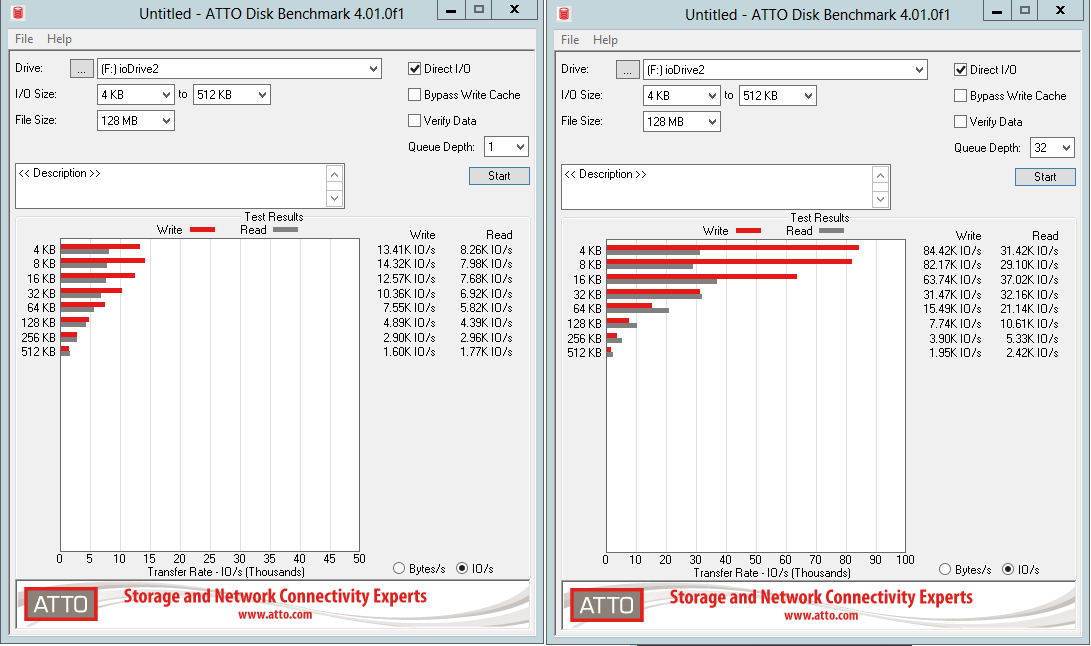The width and height of the screenshot is (1091, 646).
Task: Click Start in the Queue Depth 32 window
Action: pyautogui.click(x=1045, y=177)
